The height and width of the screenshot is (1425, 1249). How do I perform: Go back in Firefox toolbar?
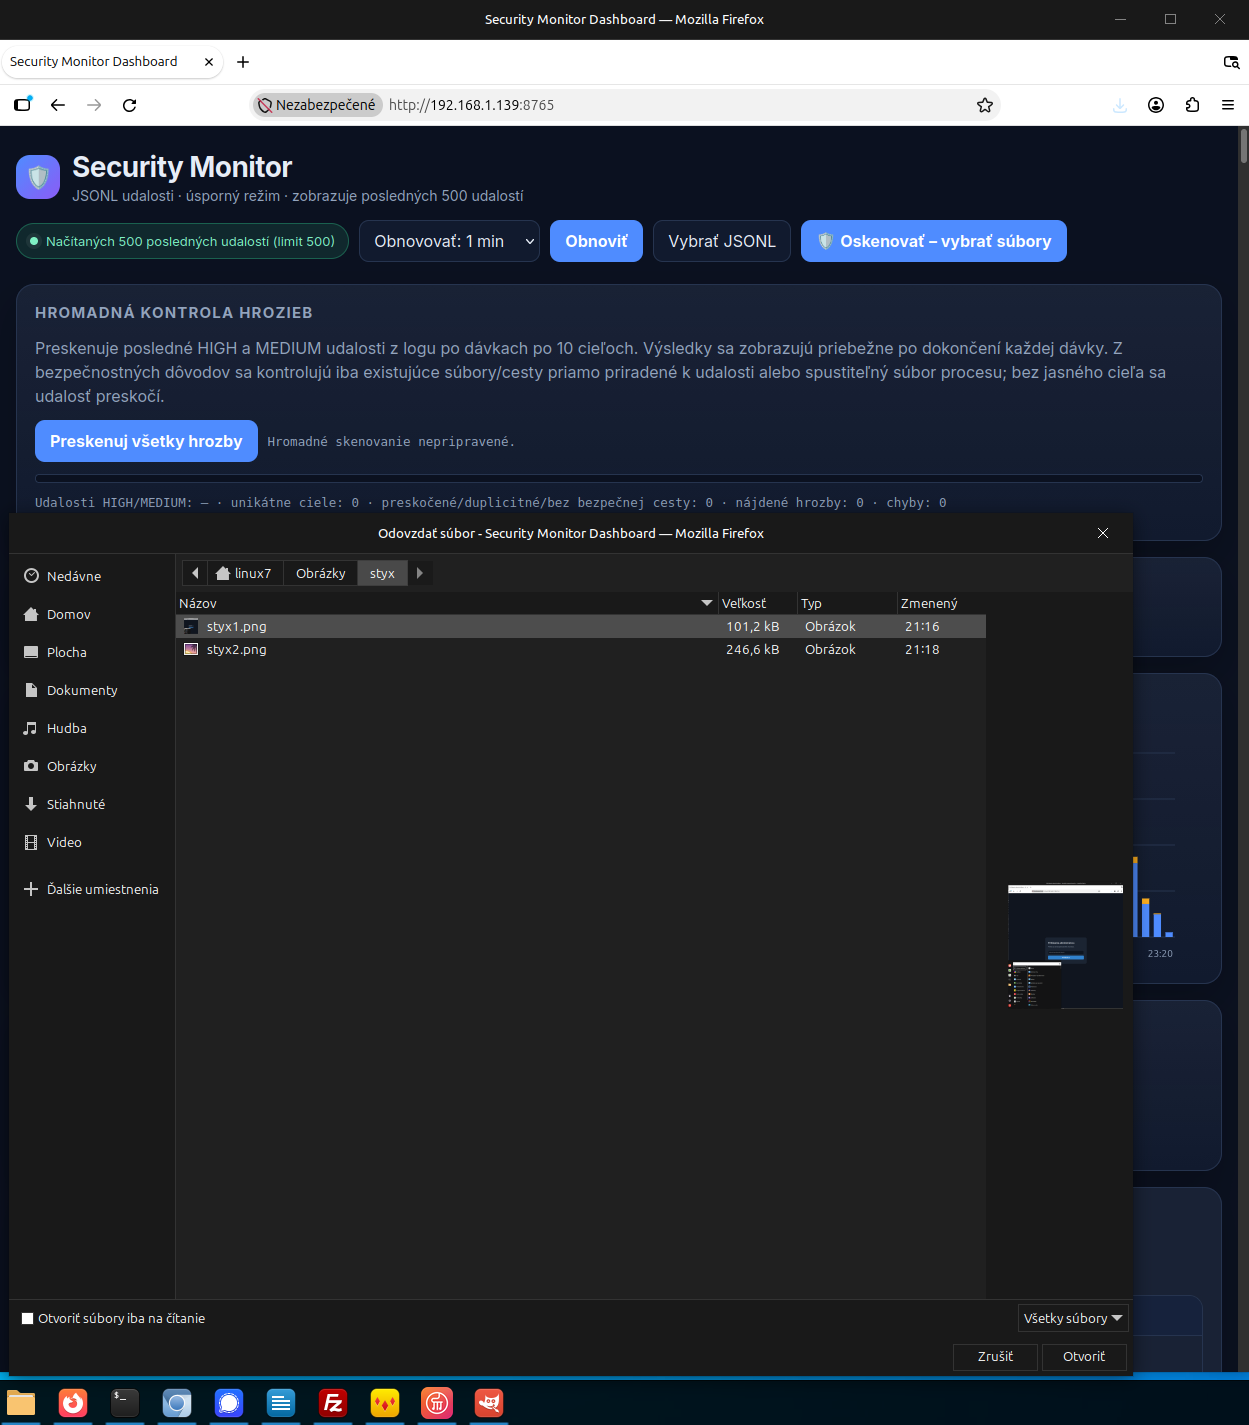pos(58,105)
